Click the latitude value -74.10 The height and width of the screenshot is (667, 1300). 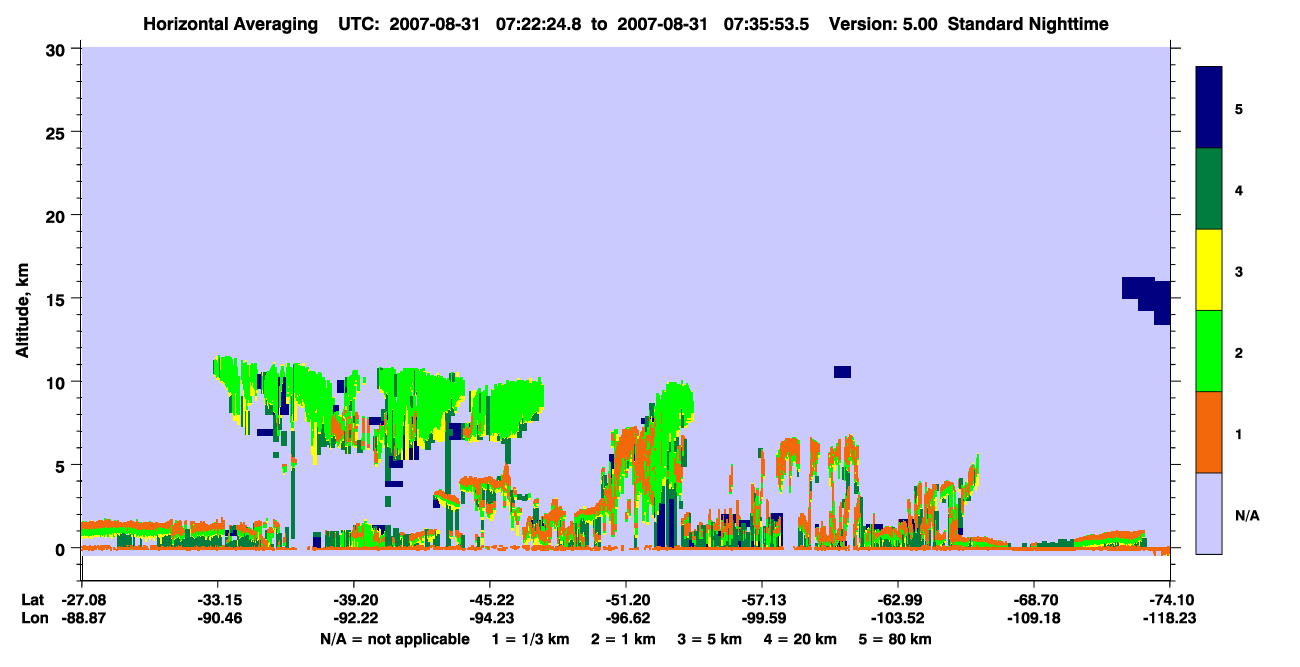pos(1170,600)
